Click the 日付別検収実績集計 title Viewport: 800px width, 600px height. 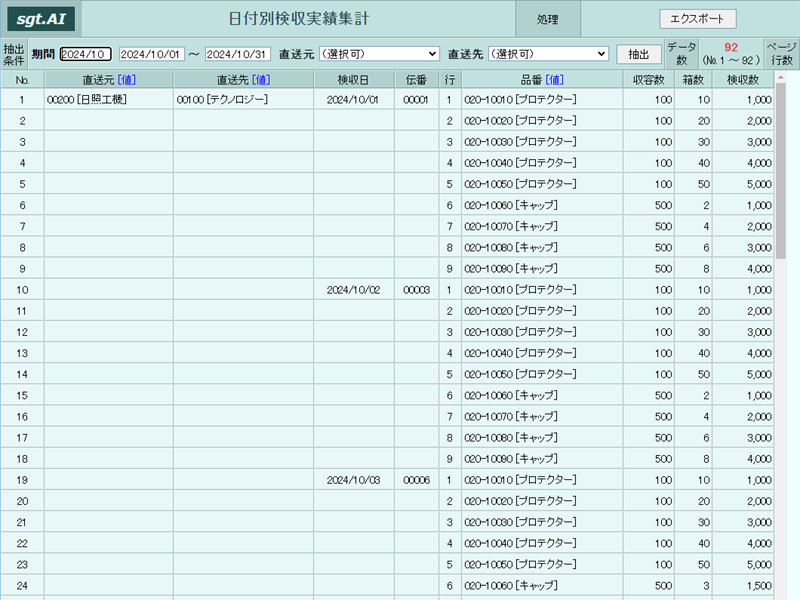tap(298, 19)
